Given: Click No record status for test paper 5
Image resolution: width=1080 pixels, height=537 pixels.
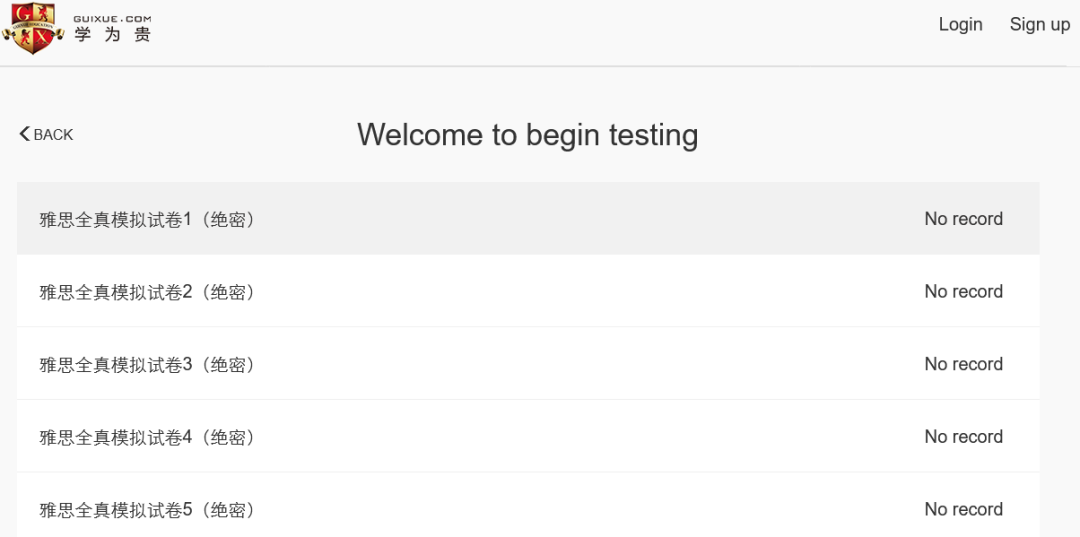Looking at the screenshot, I should click(964, 509).
